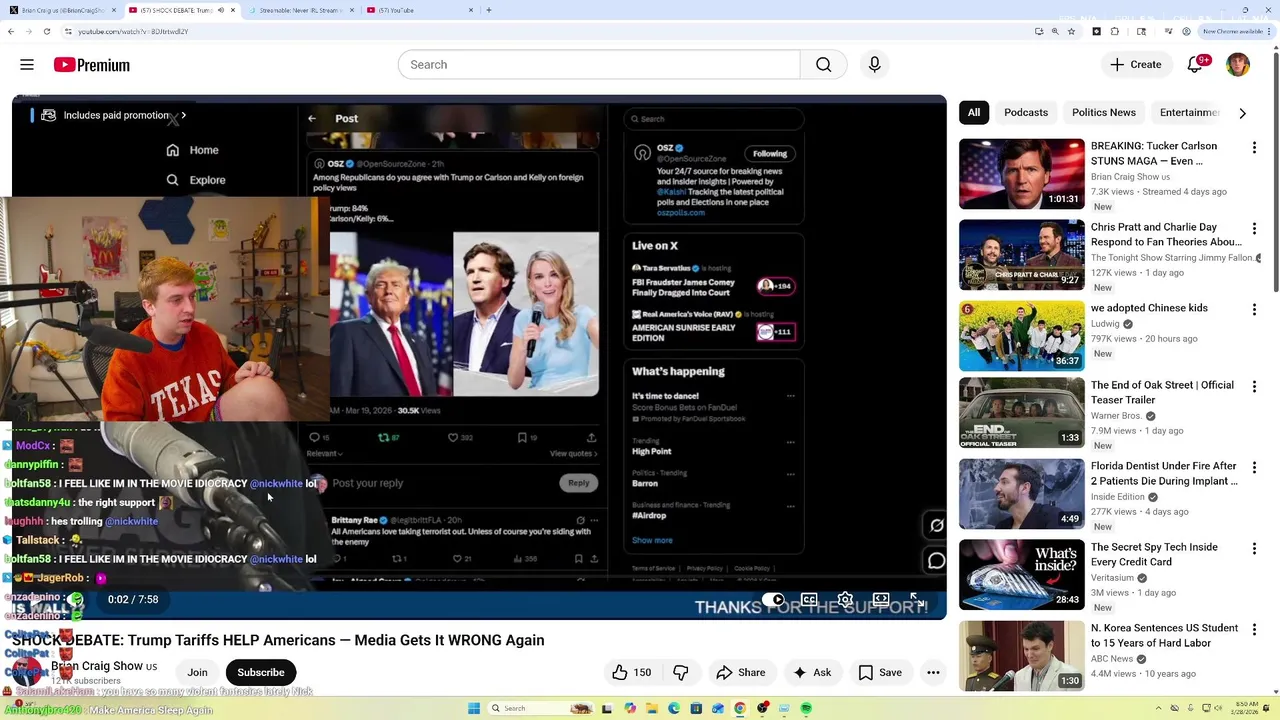Open the Florida Dentist Under Fire video title
This screenshot has height=720, width=1280.
tap(1164, 473)
